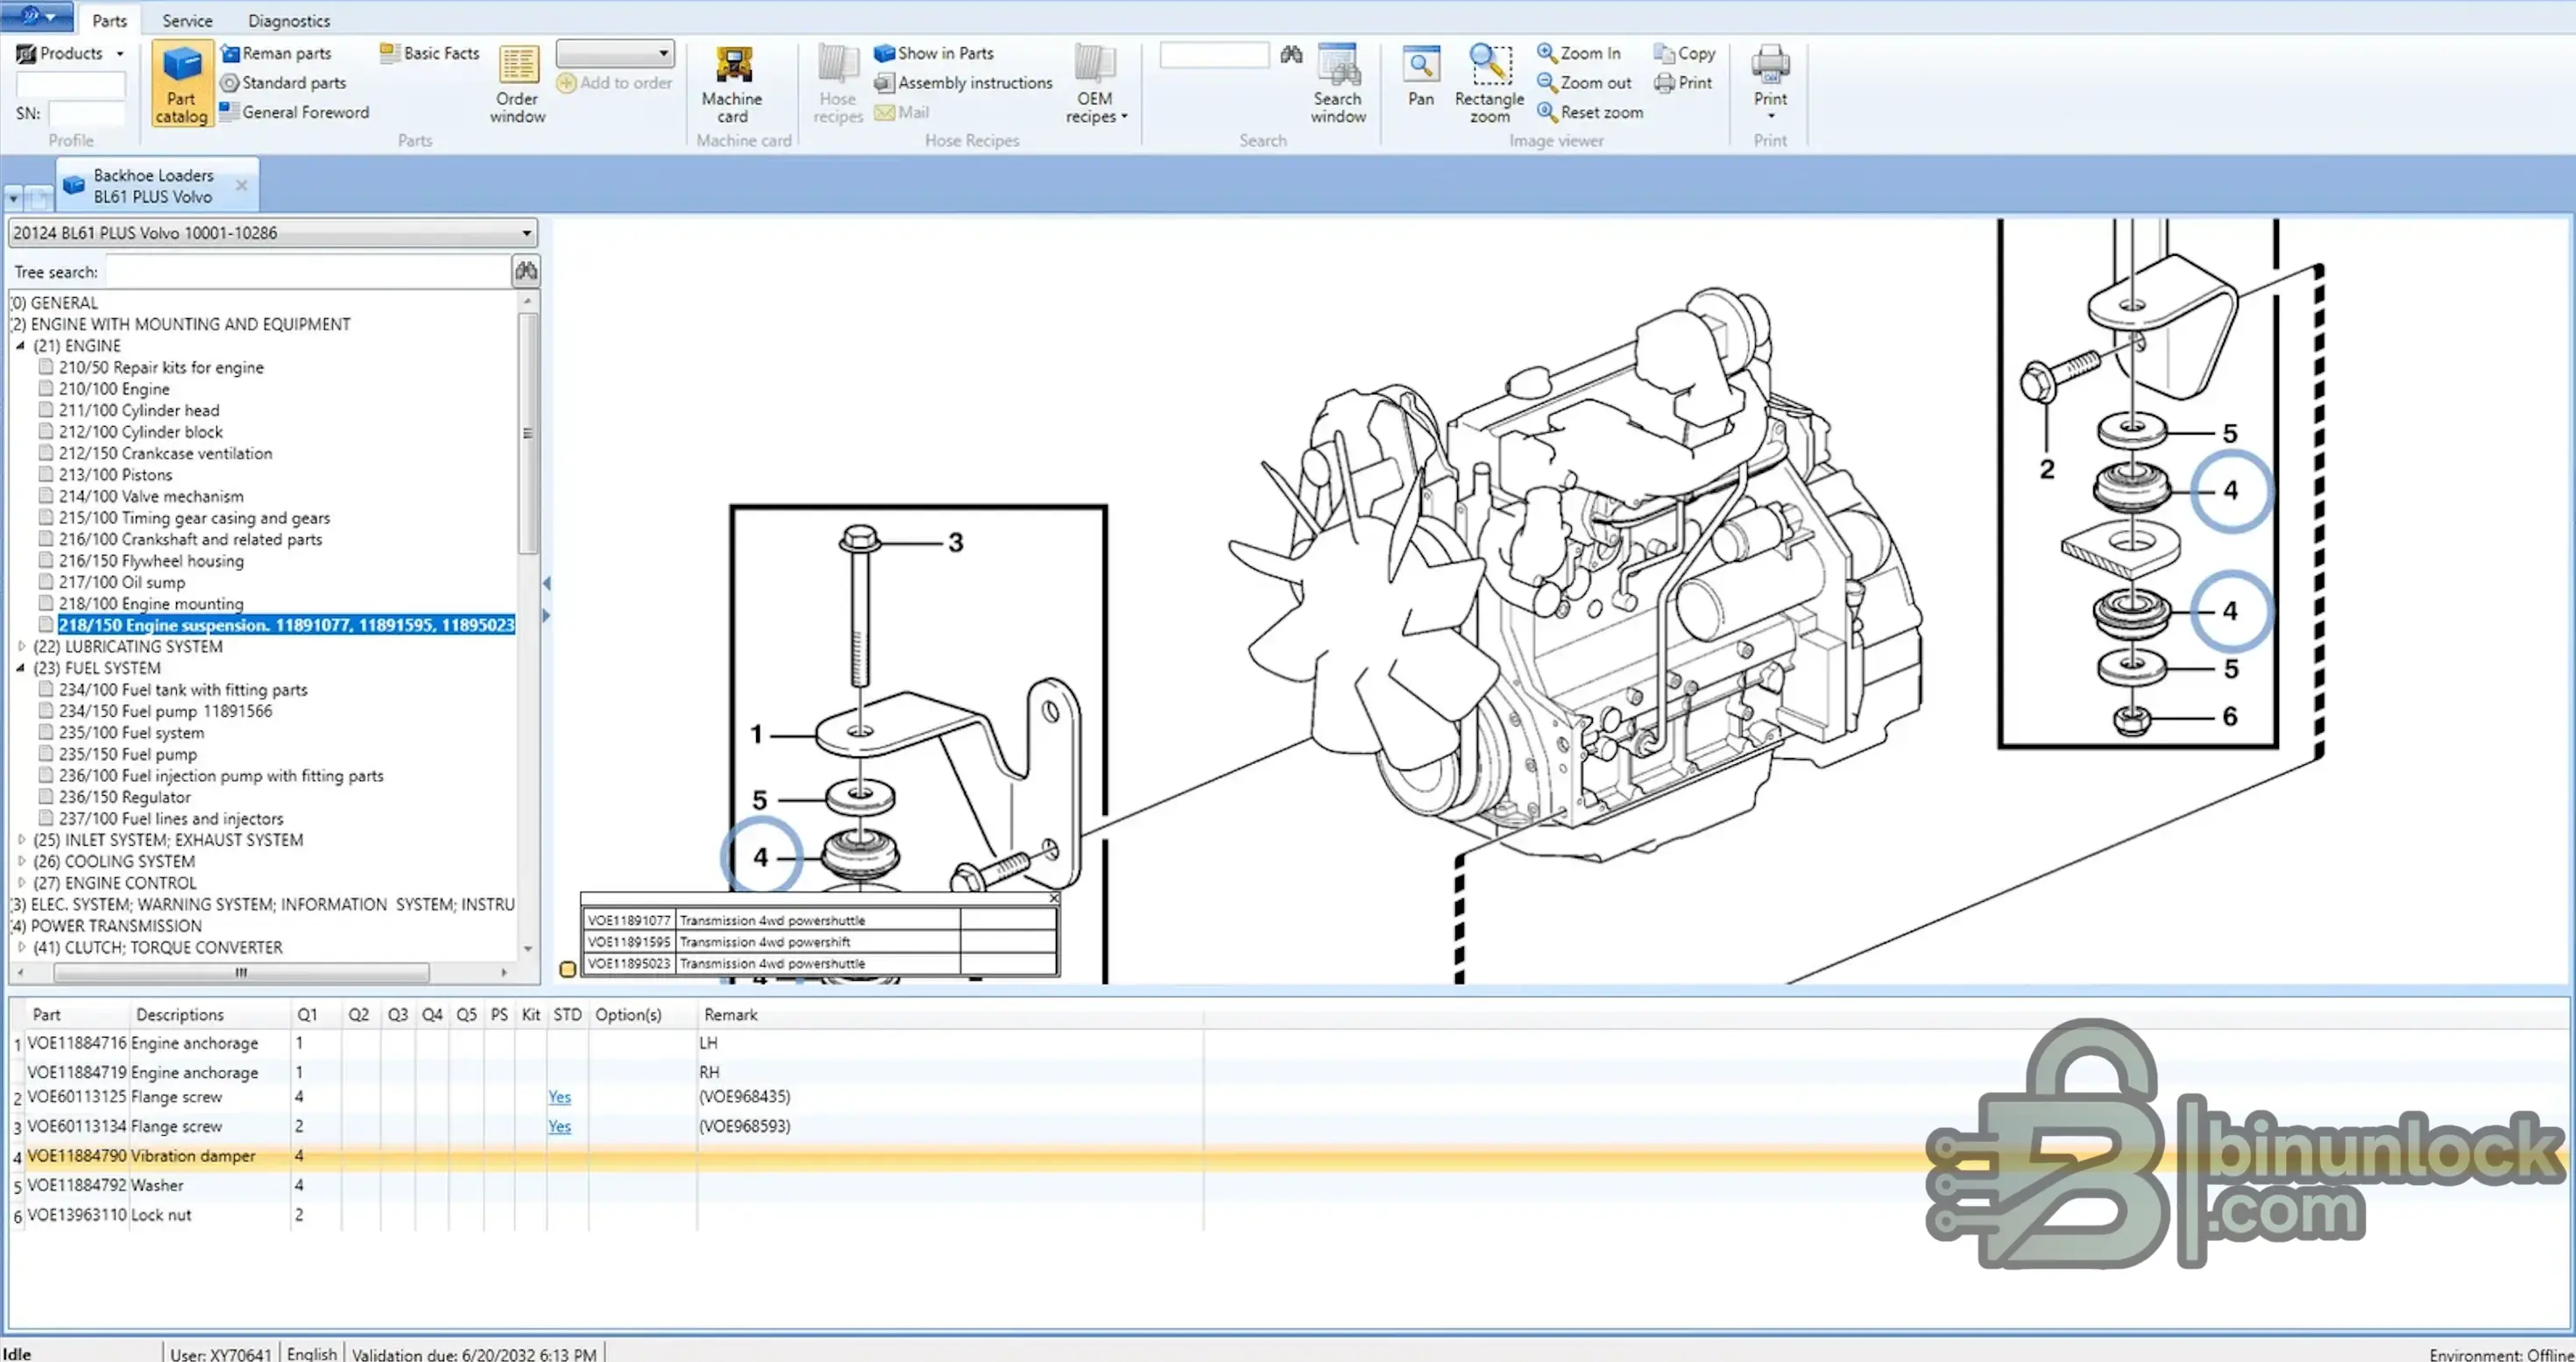Open the Part catalog
Screen dimensions: 2576x1362
pyautogui.click(x=181, y=84)
